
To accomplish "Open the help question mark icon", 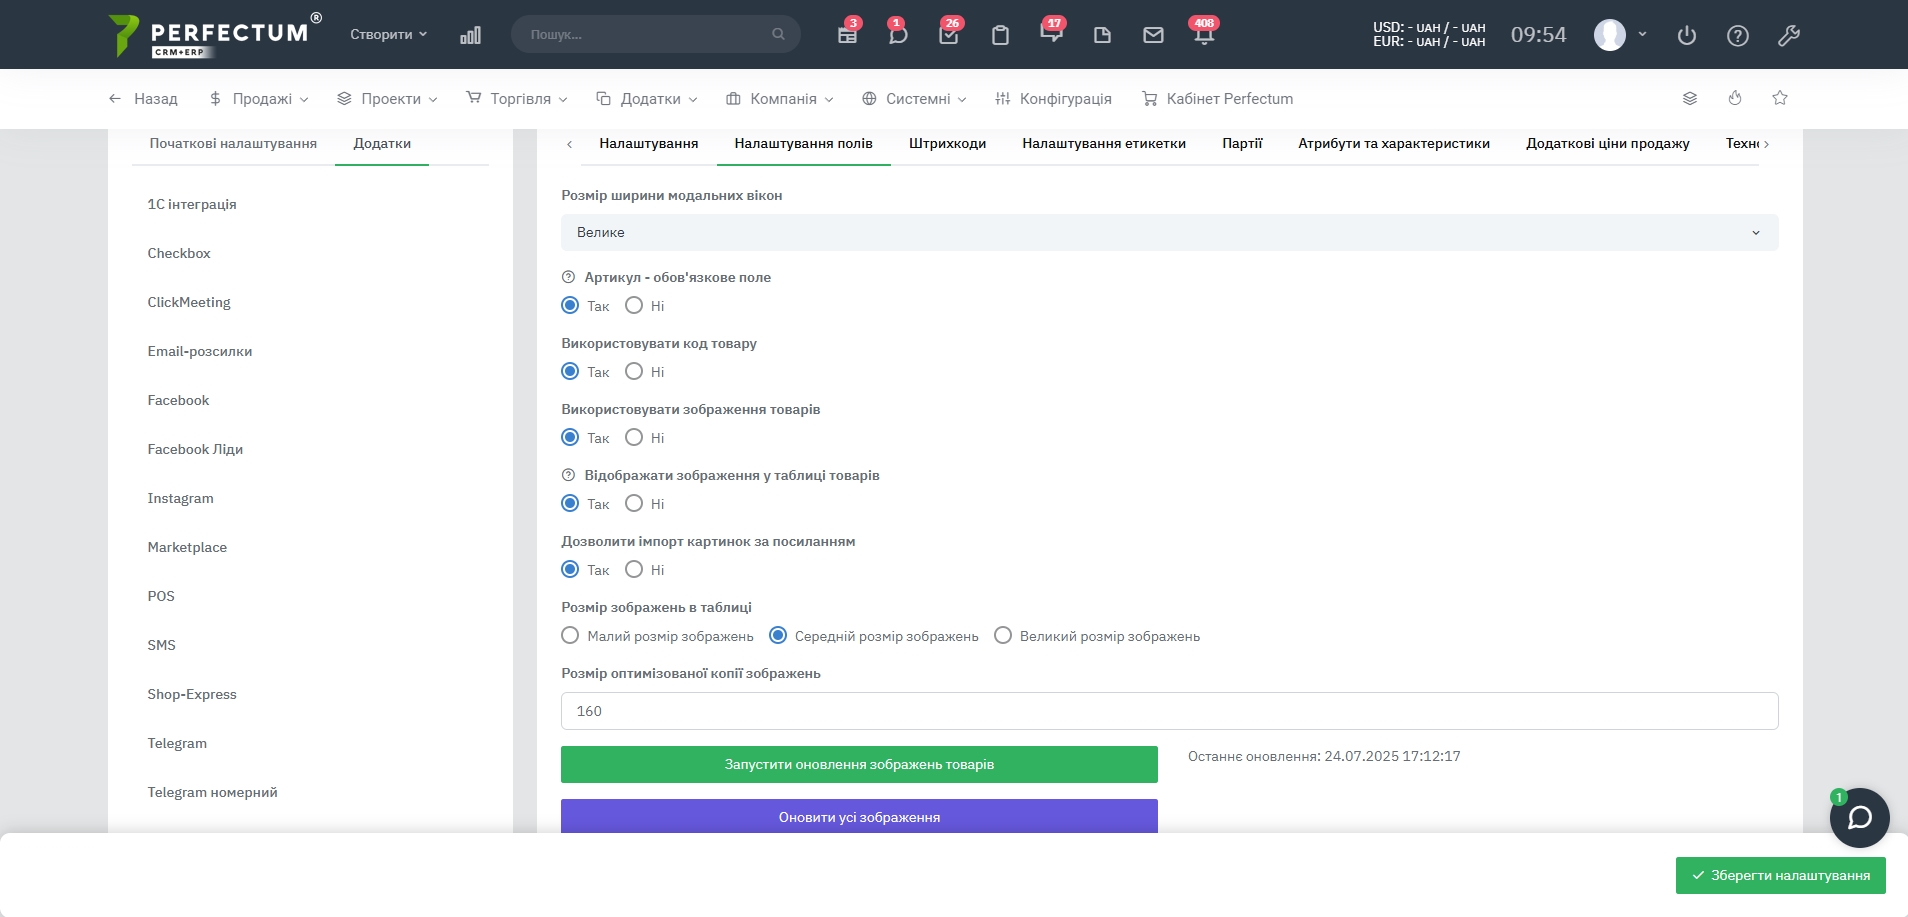I will pyautogui.click(x=1738, y=36).
